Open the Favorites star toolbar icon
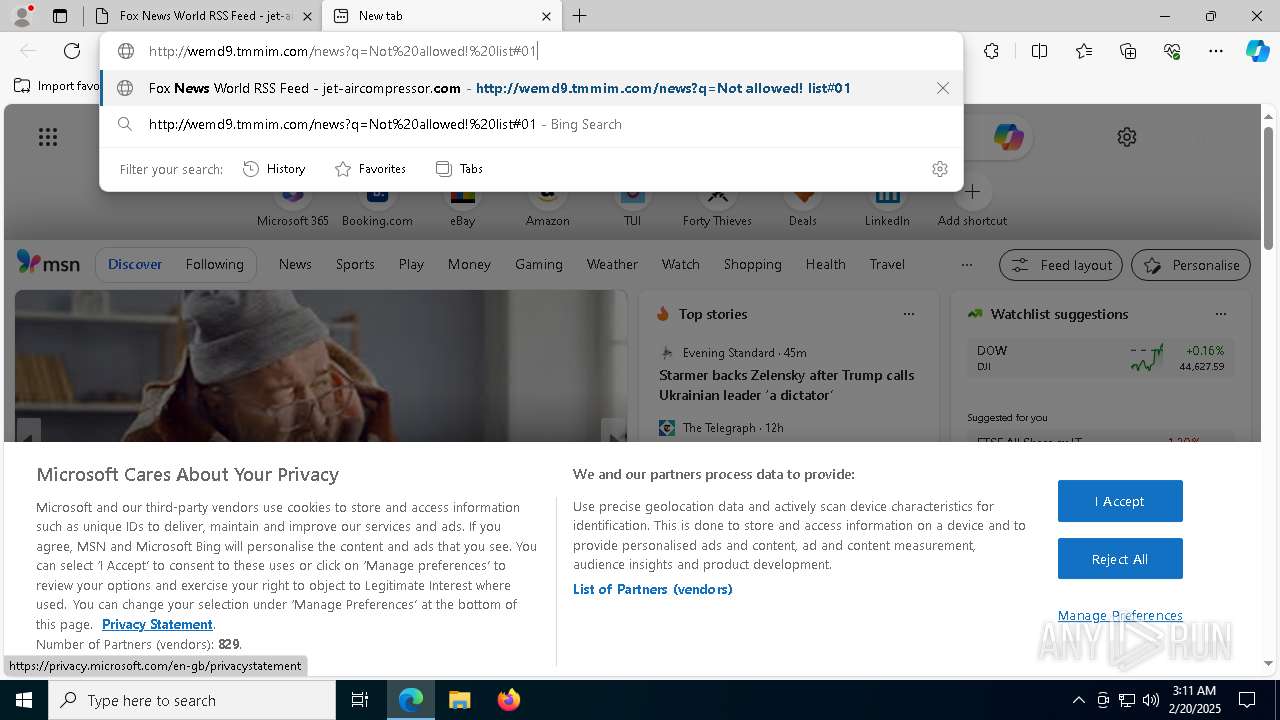 (1084, 51)
